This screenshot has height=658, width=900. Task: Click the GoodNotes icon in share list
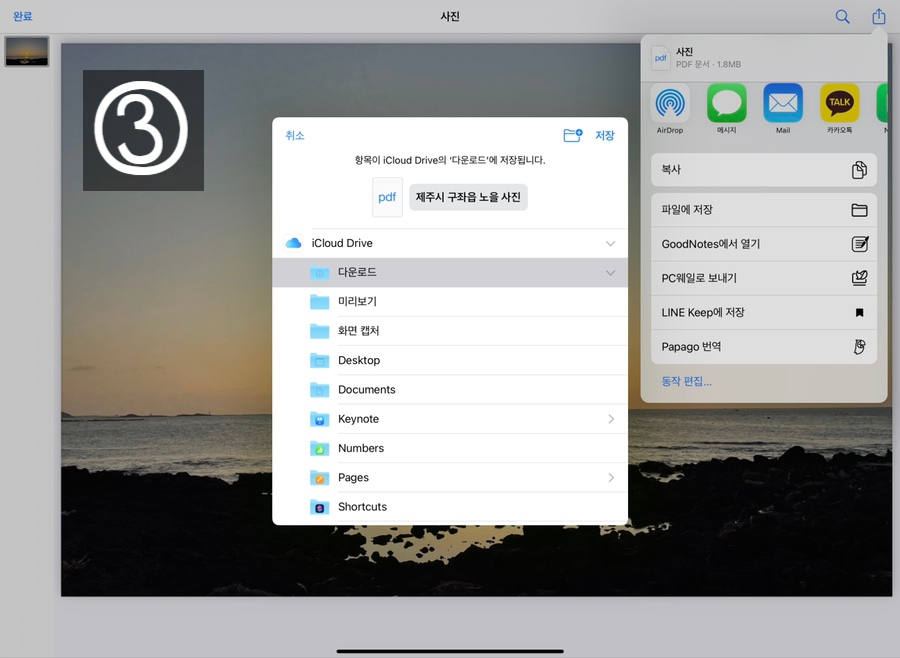tap(859, 244)
